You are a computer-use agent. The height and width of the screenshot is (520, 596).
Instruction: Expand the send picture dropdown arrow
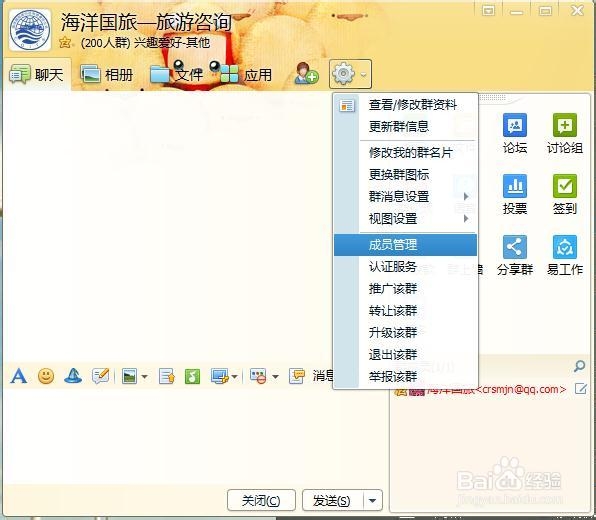[x=144, y=377]
